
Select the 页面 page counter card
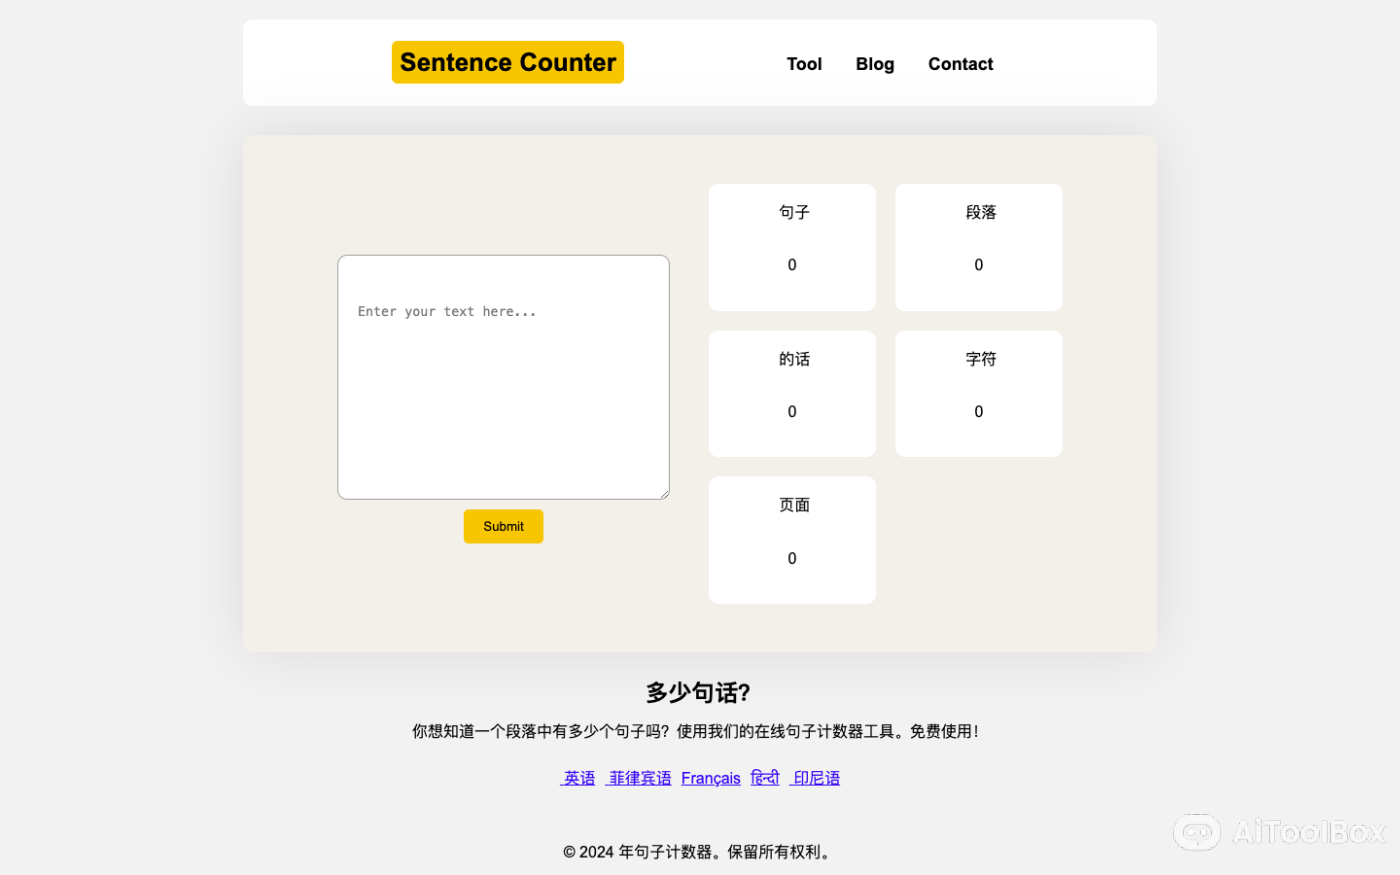tap(792, 539)
